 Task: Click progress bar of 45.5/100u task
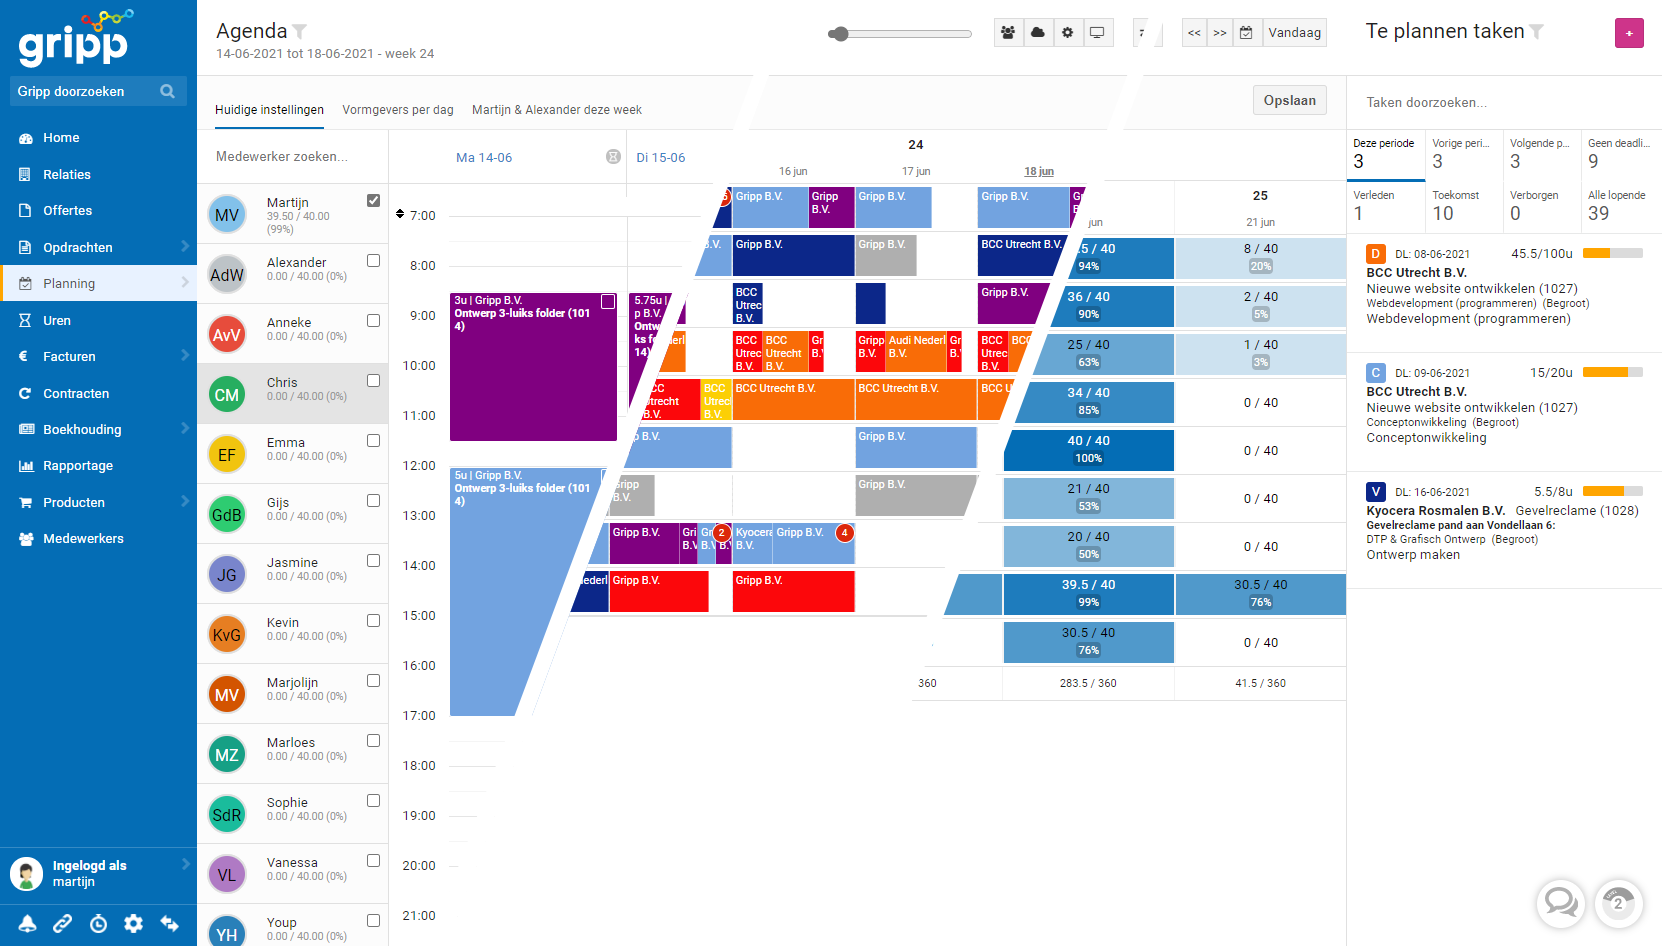pyautogui.click(x=1612, y=254)
